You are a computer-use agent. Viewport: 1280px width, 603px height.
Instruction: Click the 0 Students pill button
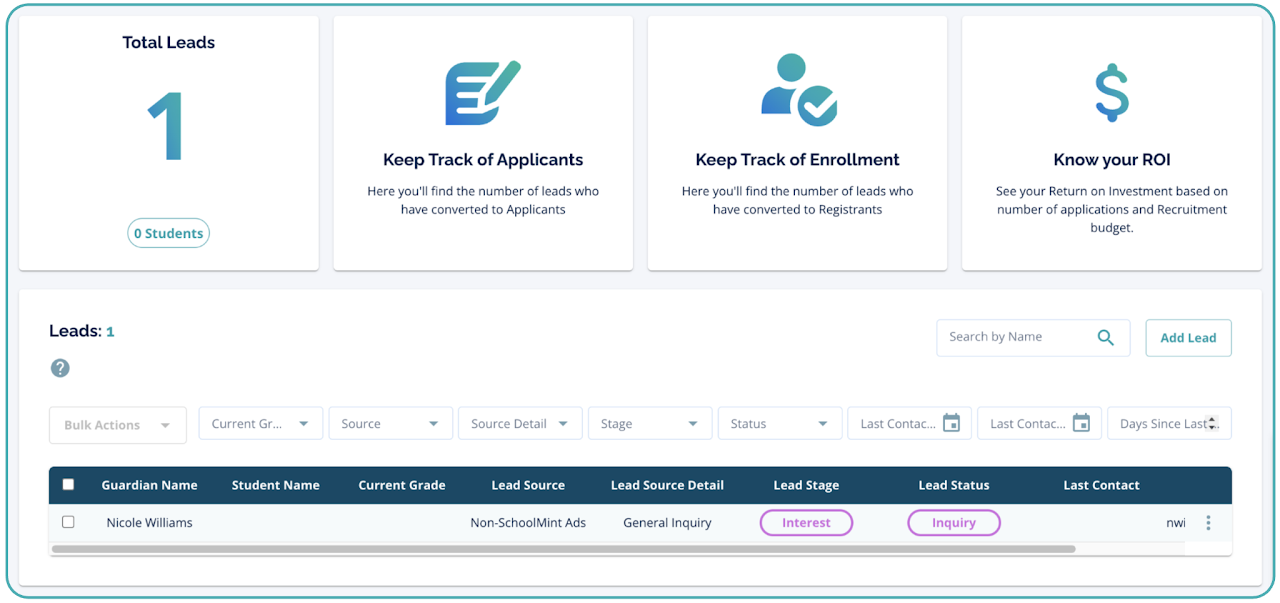[x=169, y=234]
